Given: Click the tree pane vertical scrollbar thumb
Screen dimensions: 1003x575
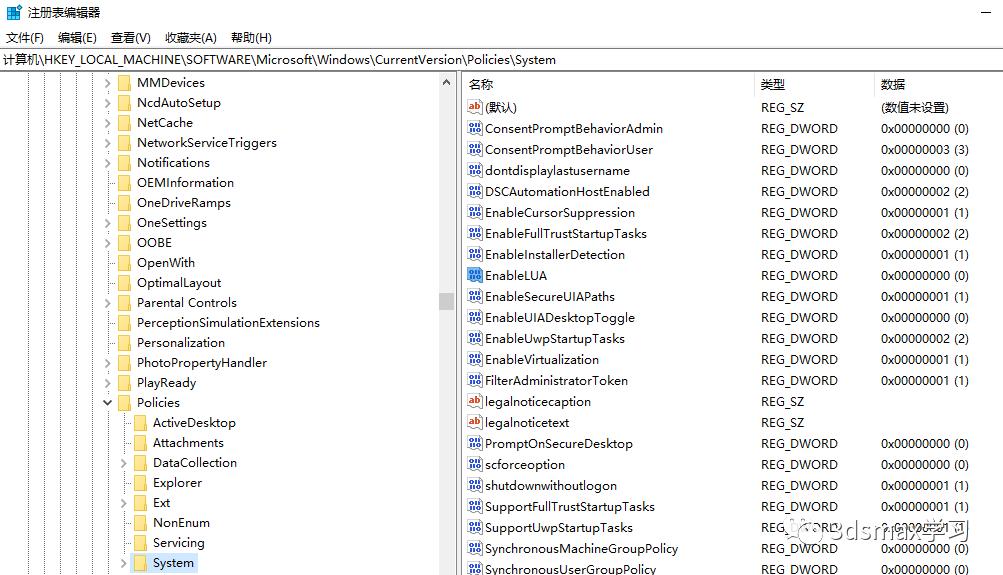Looking at the screenshot, I should tap(446, 301).
